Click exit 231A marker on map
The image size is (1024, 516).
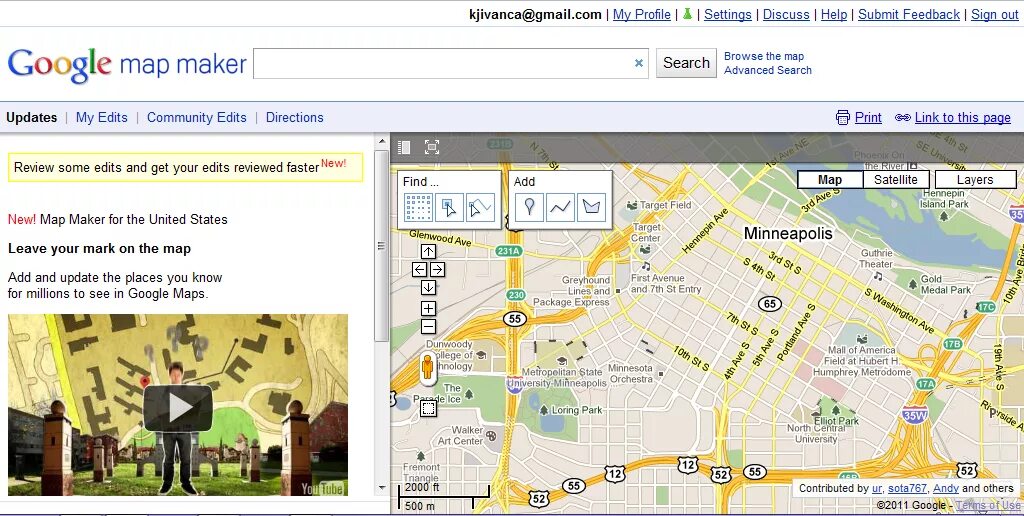point(508,251)
